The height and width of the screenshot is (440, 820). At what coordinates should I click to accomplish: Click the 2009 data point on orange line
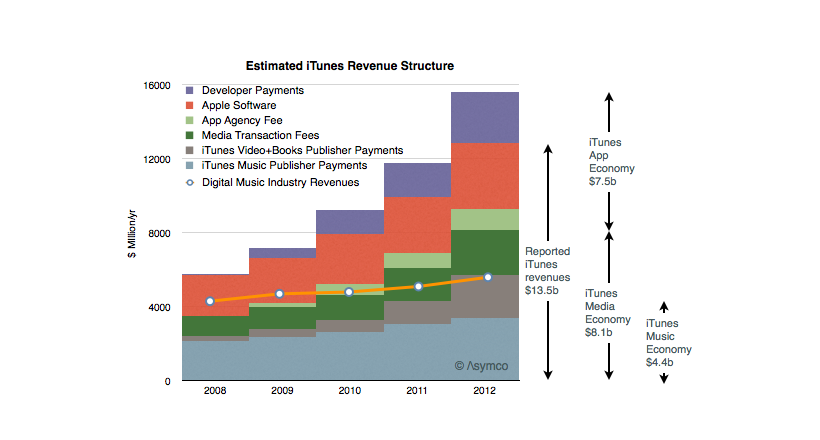click(x=279, y=294)
